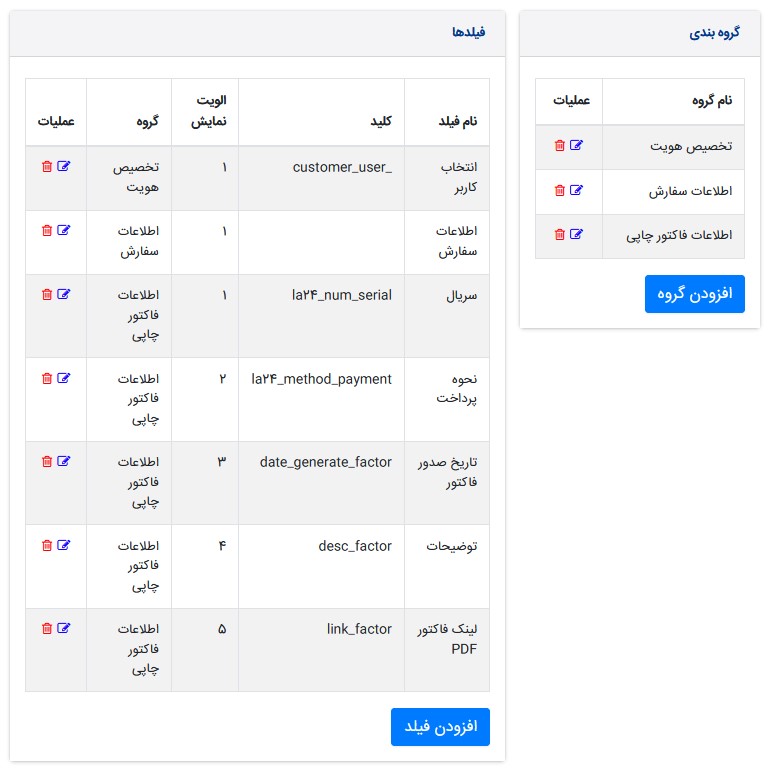This screenshot has height=779, width=769.
Task: Delete the اطلاعات فاکتور چاپی group
Action: click(559, 235)
